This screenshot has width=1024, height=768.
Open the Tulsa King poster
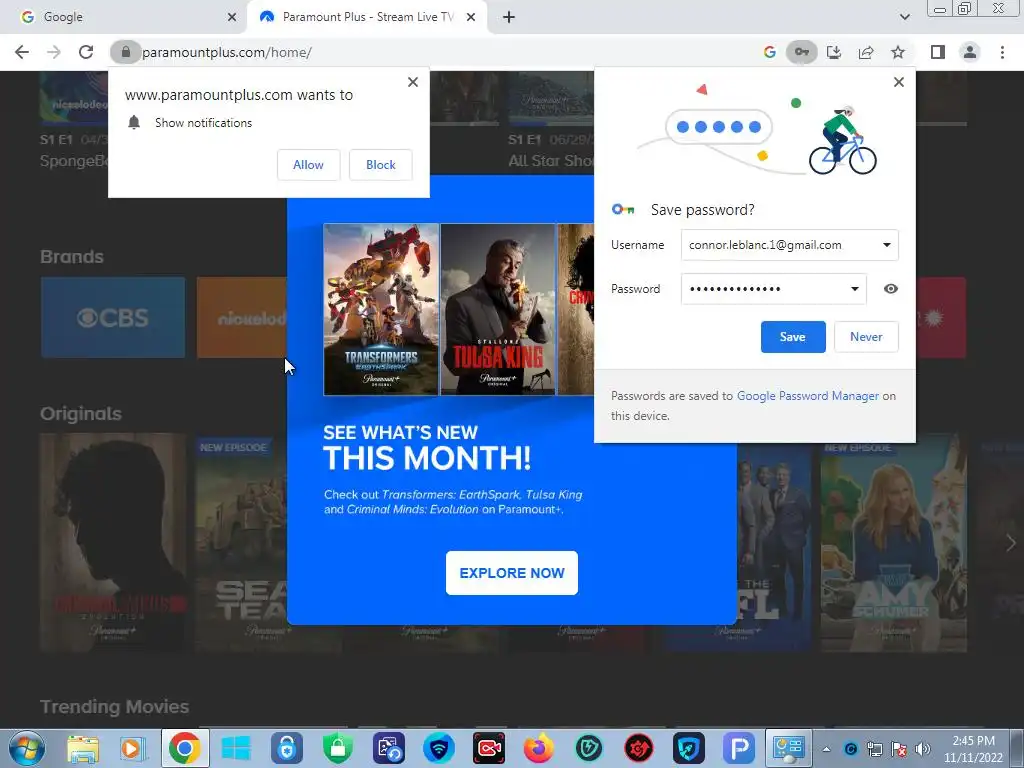click(498, 310)
